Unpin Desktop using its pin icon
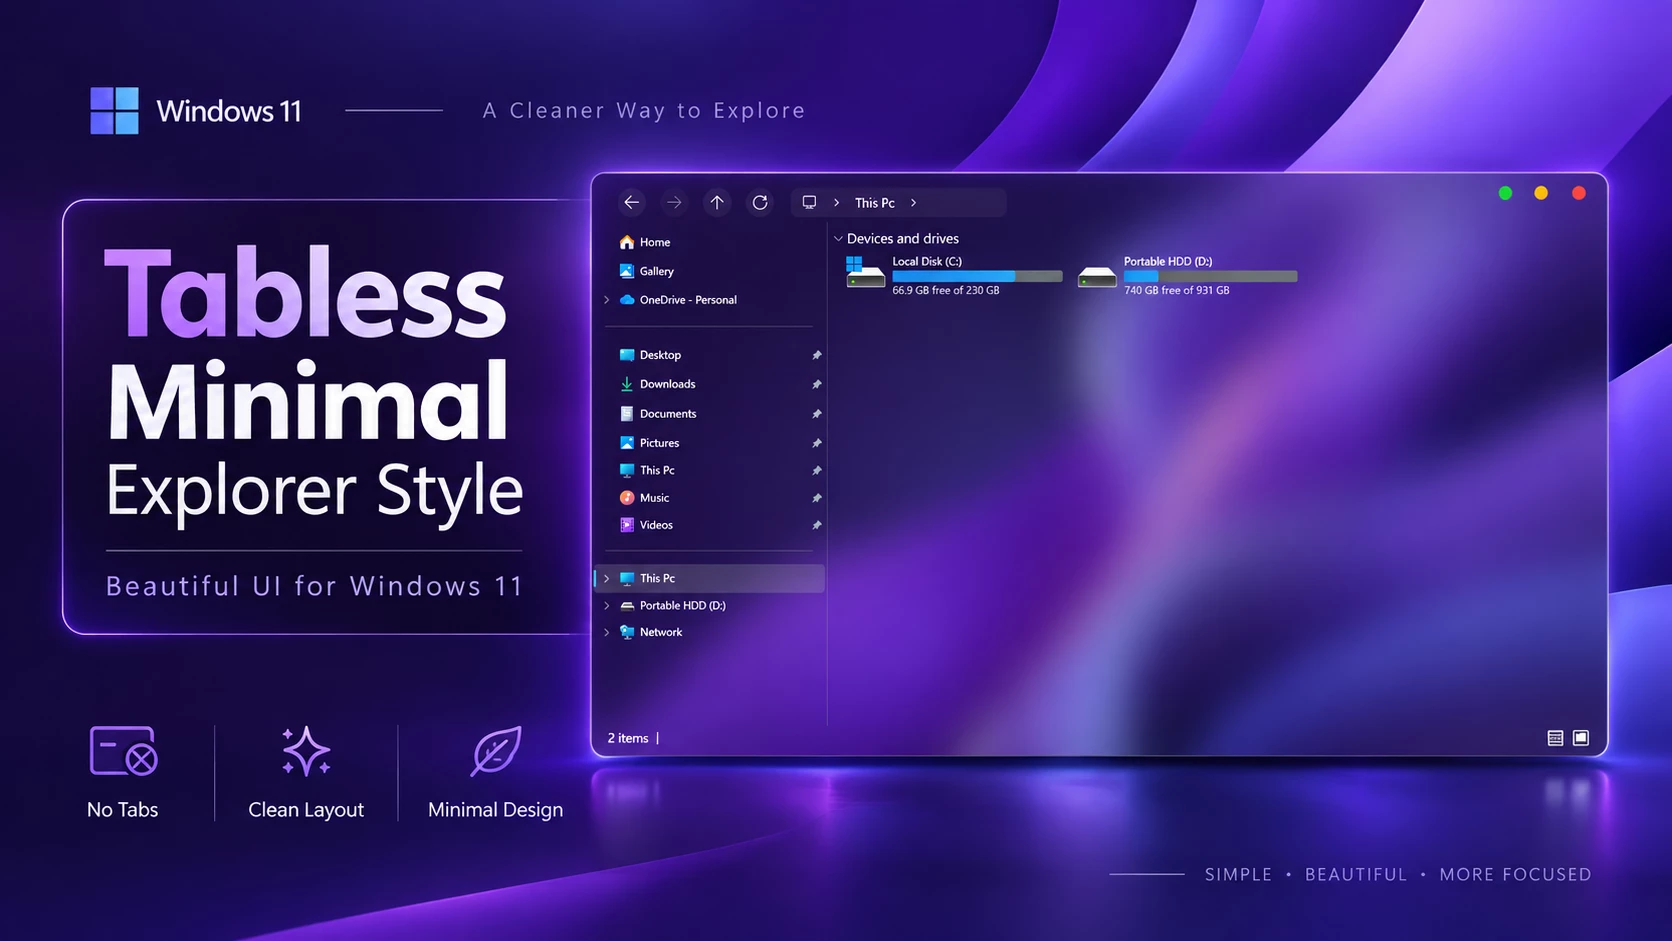 tap(817, 355)
